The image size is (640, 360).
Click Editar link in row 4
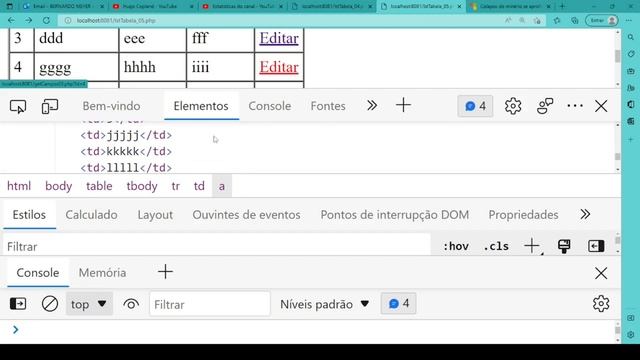point(279,67)
